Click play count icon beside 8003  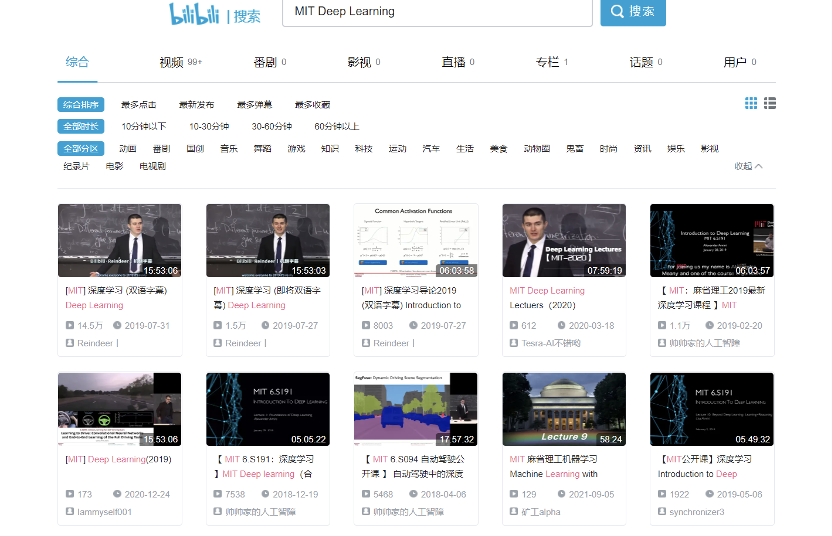tap(366, 325)
